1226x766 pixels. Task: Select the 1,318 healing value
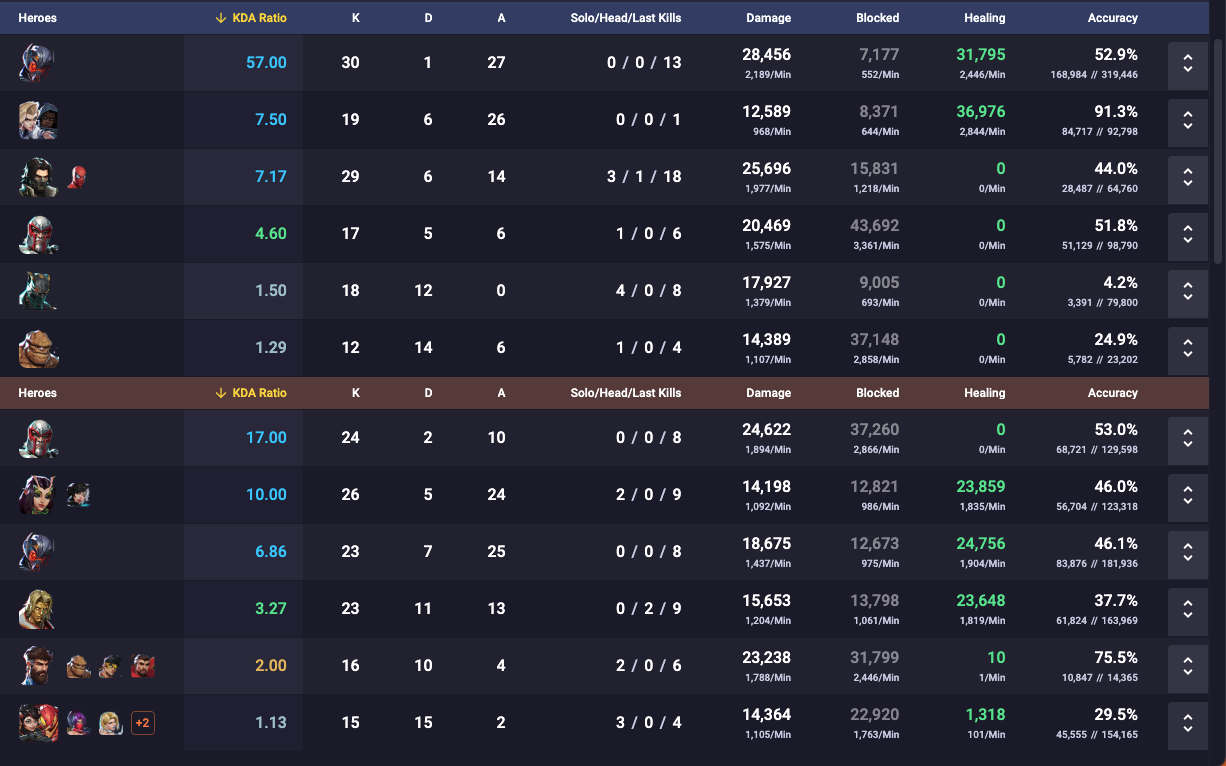pyautogui.click(x=985, y=715)
